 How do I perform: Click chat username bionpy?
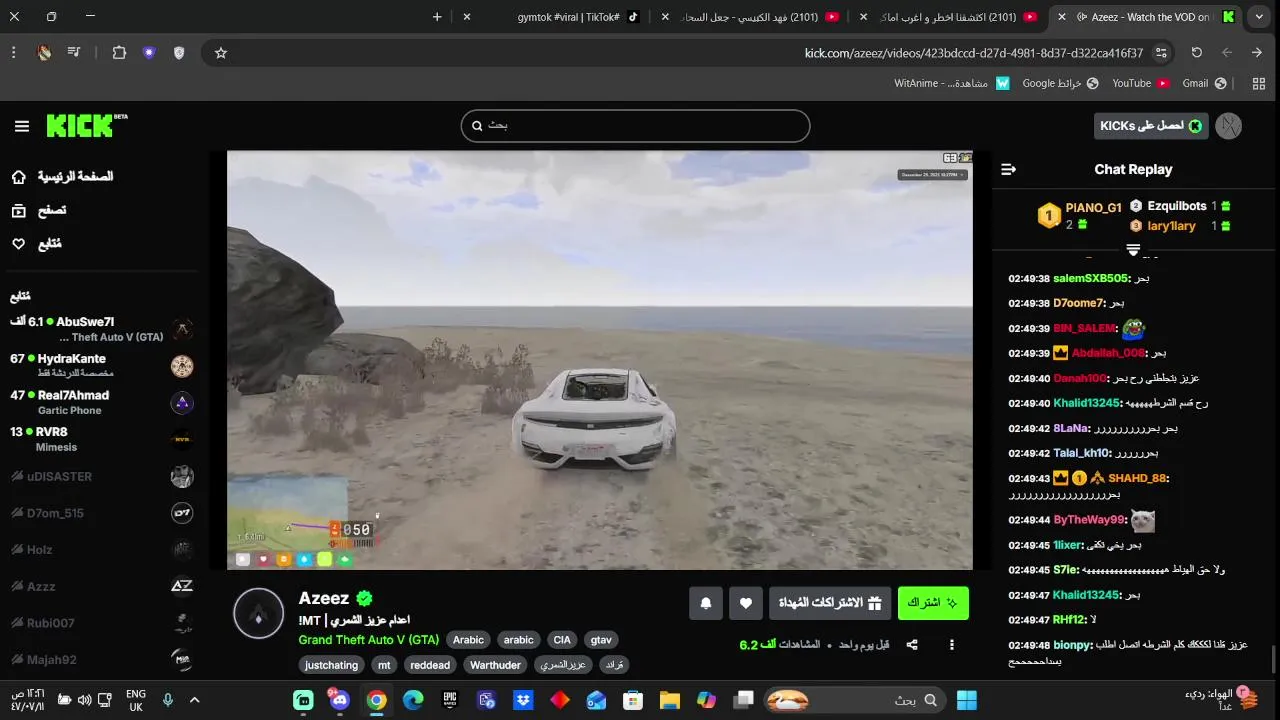1073,645
